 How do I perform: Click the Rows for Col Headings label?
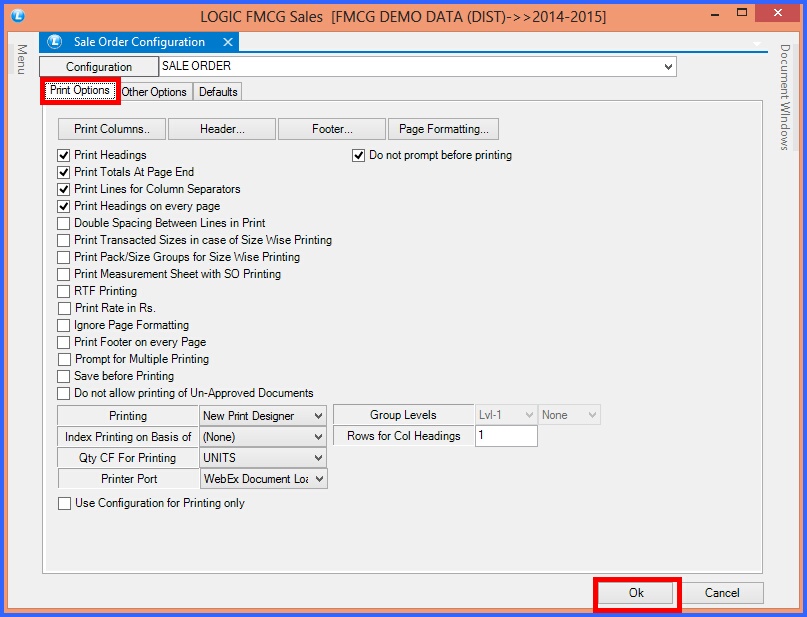(x=404, y=436)
